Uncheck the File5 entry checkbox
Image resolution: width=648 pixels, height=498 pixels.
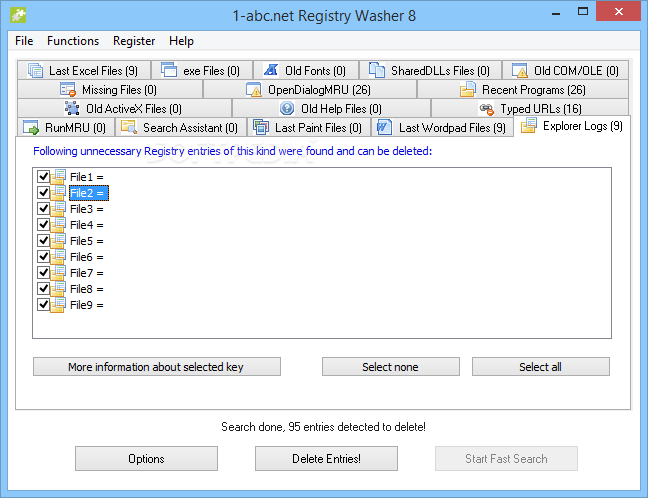tap(43, 241)
